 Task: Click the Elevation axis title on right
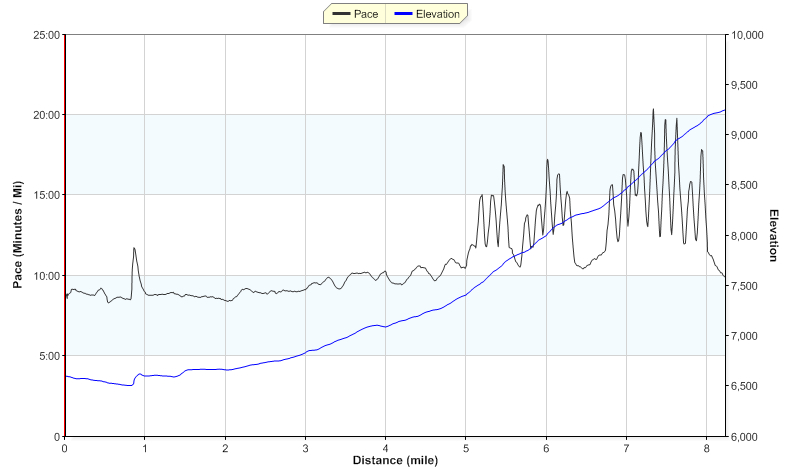(x=773, y=236)
